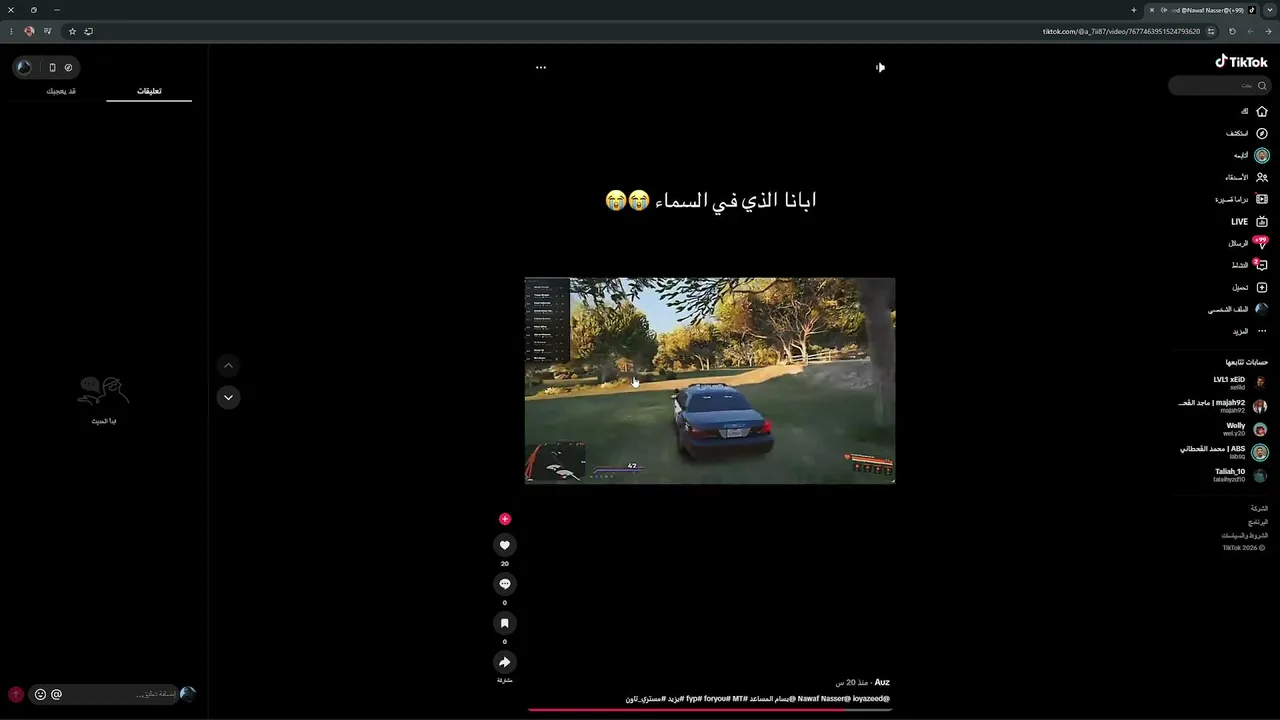Click the #fyp hashtag in the caption

tap(692, 699)
